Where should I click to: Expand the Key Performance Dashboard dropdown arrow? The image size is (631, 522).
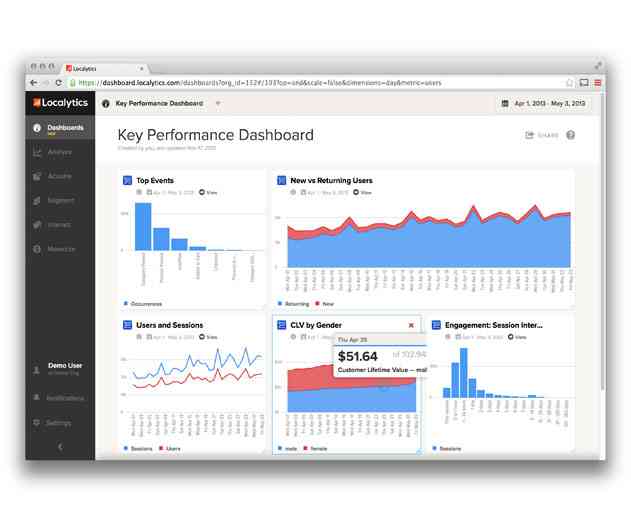coord(218,103)
